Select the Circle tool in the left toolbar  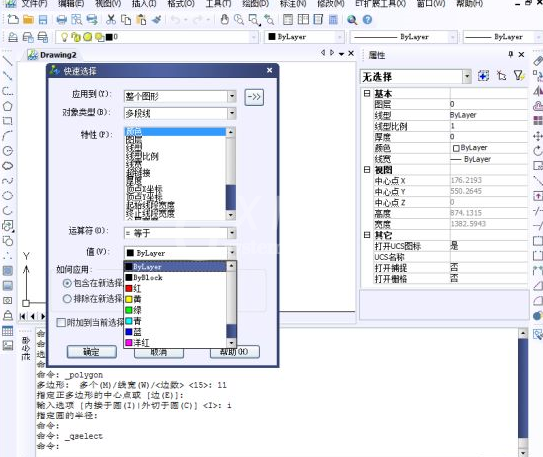[8, 151]
